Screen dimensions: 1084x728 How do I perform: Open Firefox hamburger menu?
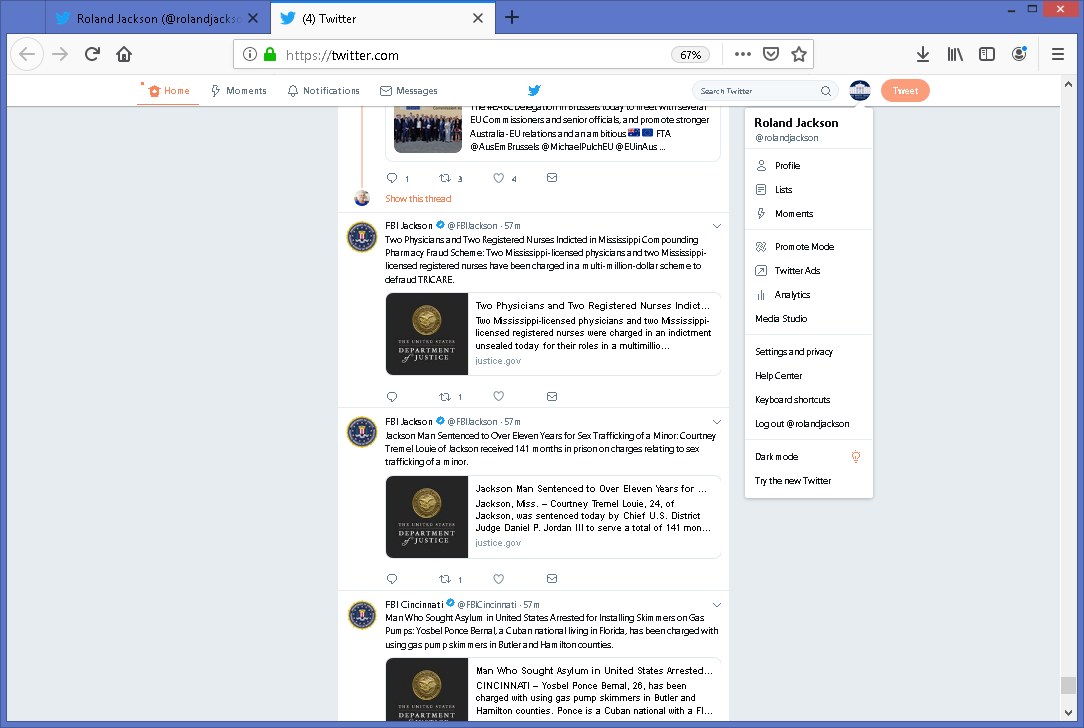click(x=1058, y=55)
